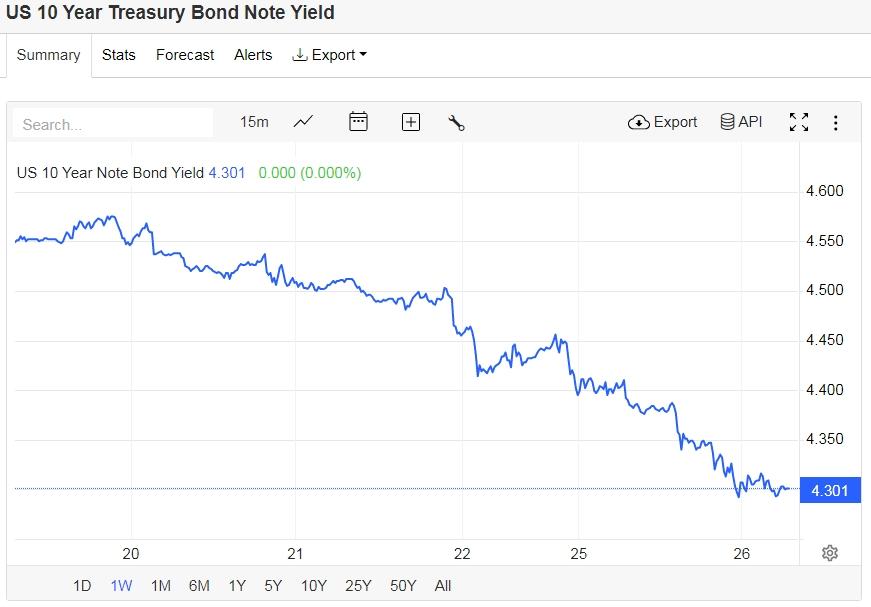
Task: Enter fullscreen chart mode
Action: point(798,122)
